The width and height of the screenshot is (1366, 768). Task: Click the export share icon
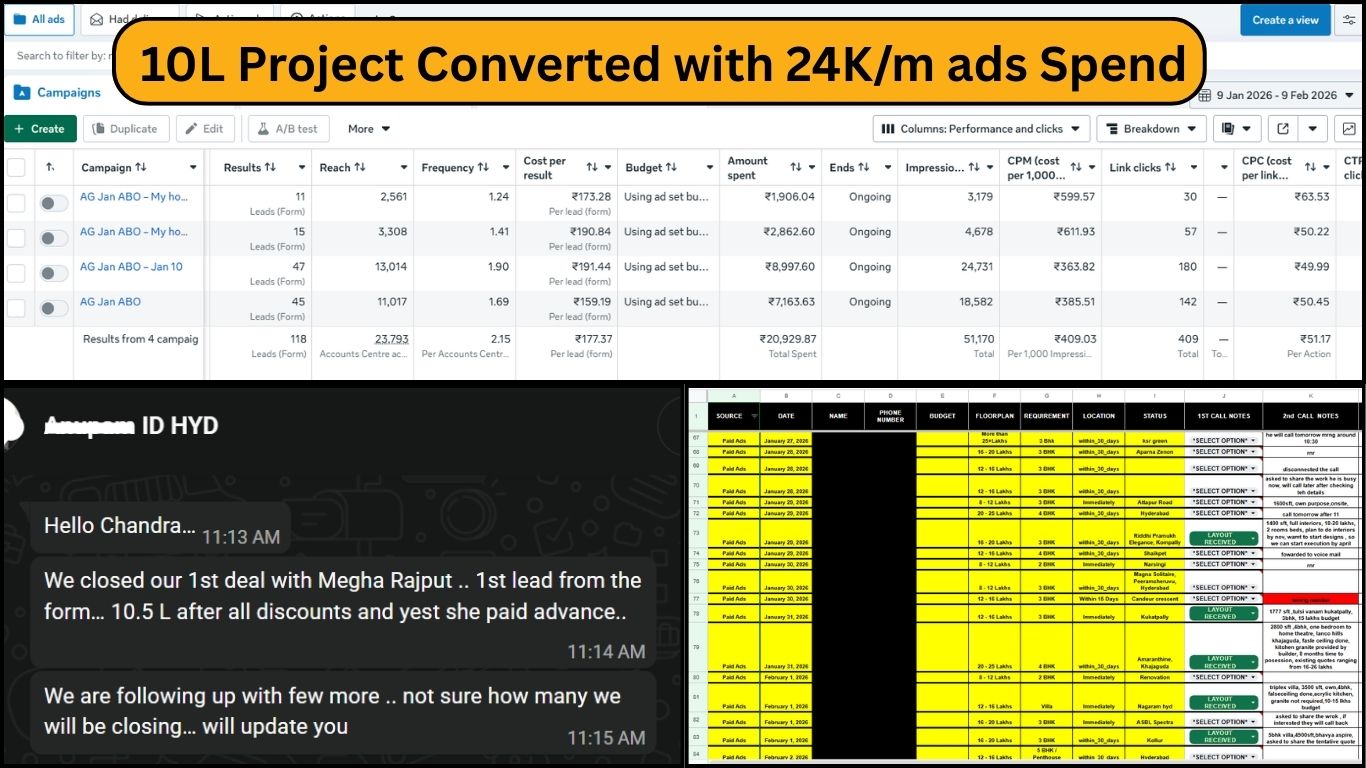[1283, 128]
